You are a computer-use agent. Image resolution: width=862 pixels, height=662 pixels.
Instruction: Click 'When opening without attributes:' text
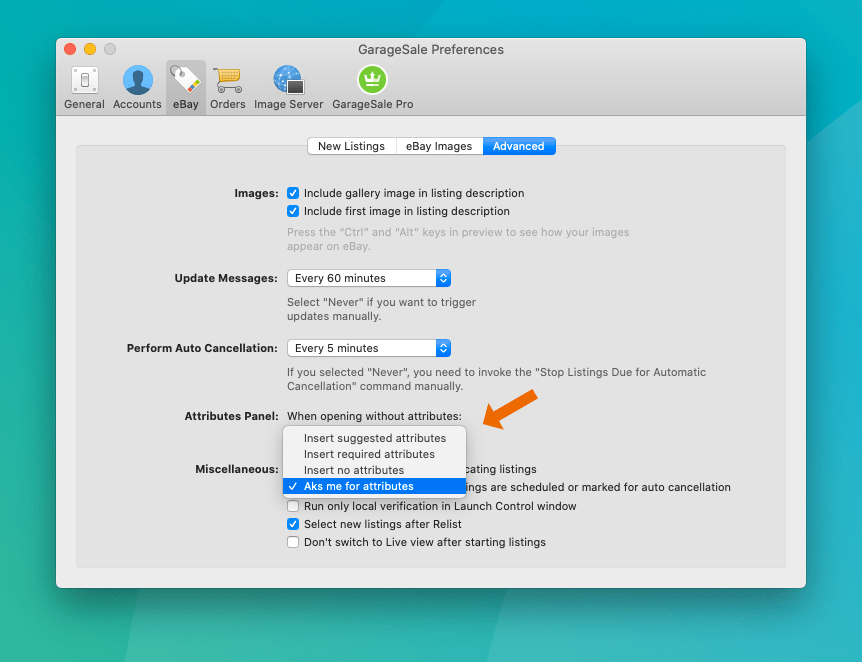[x=374, y=416]
